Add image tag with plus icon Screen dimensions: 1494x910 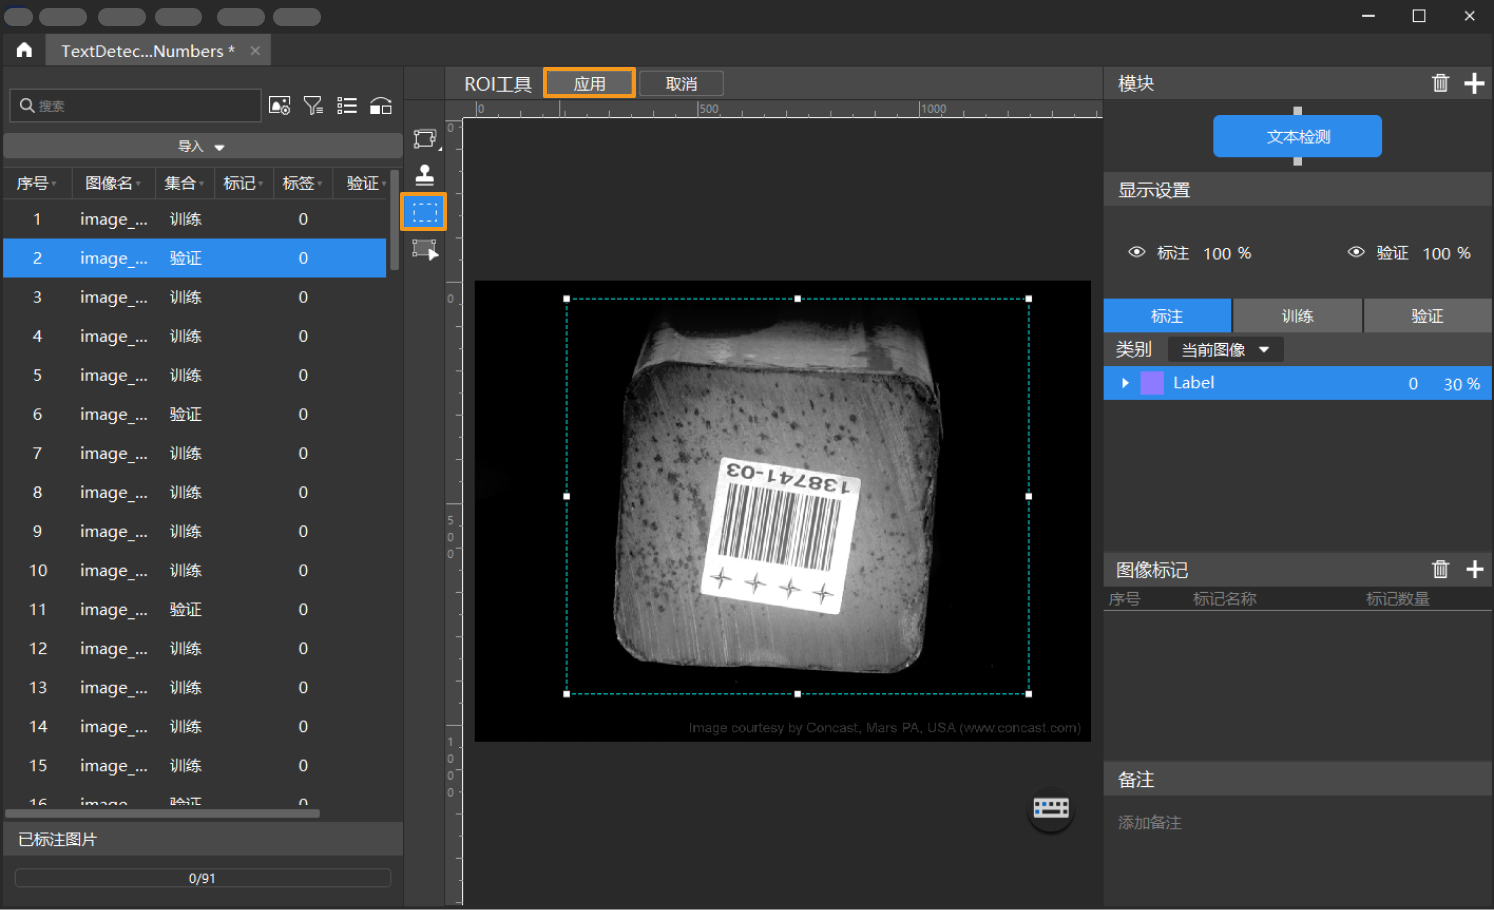pyautogui.click(x=1474, y=569)
